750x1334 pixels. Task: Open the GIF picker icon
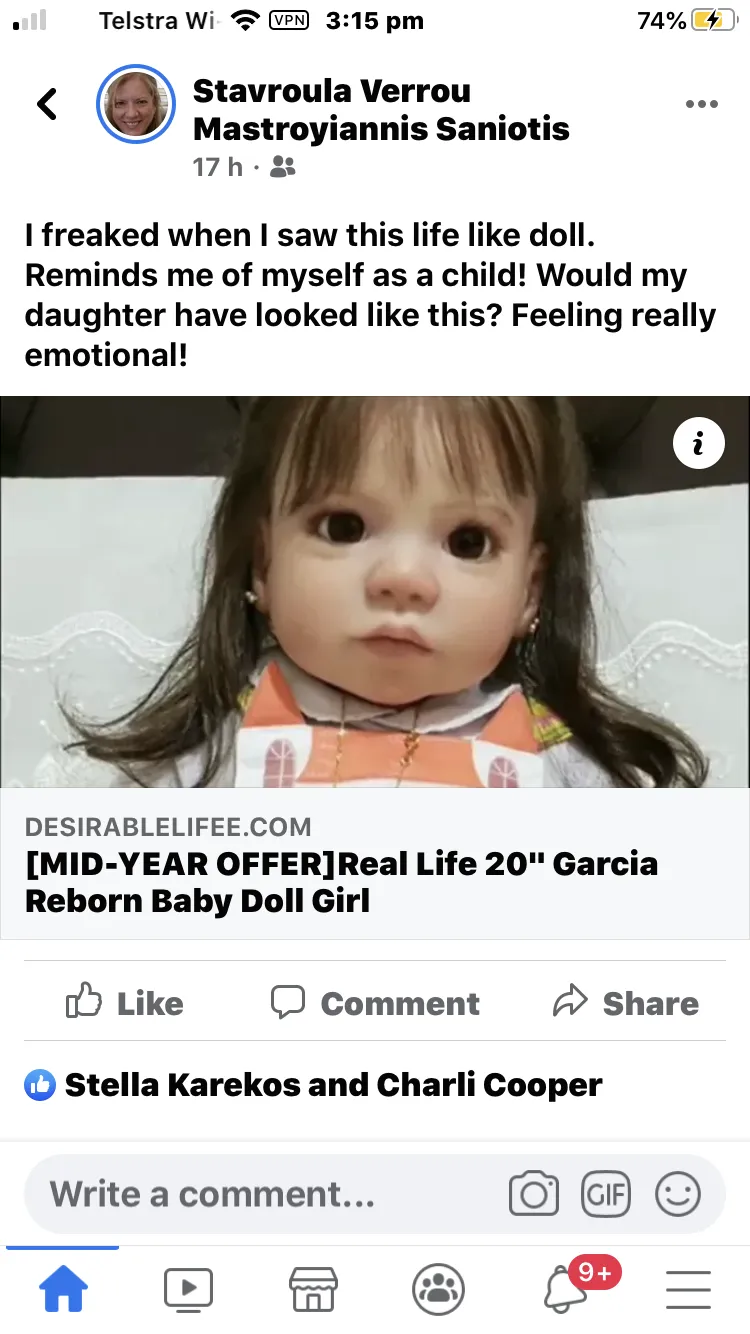pos(606,1194)
